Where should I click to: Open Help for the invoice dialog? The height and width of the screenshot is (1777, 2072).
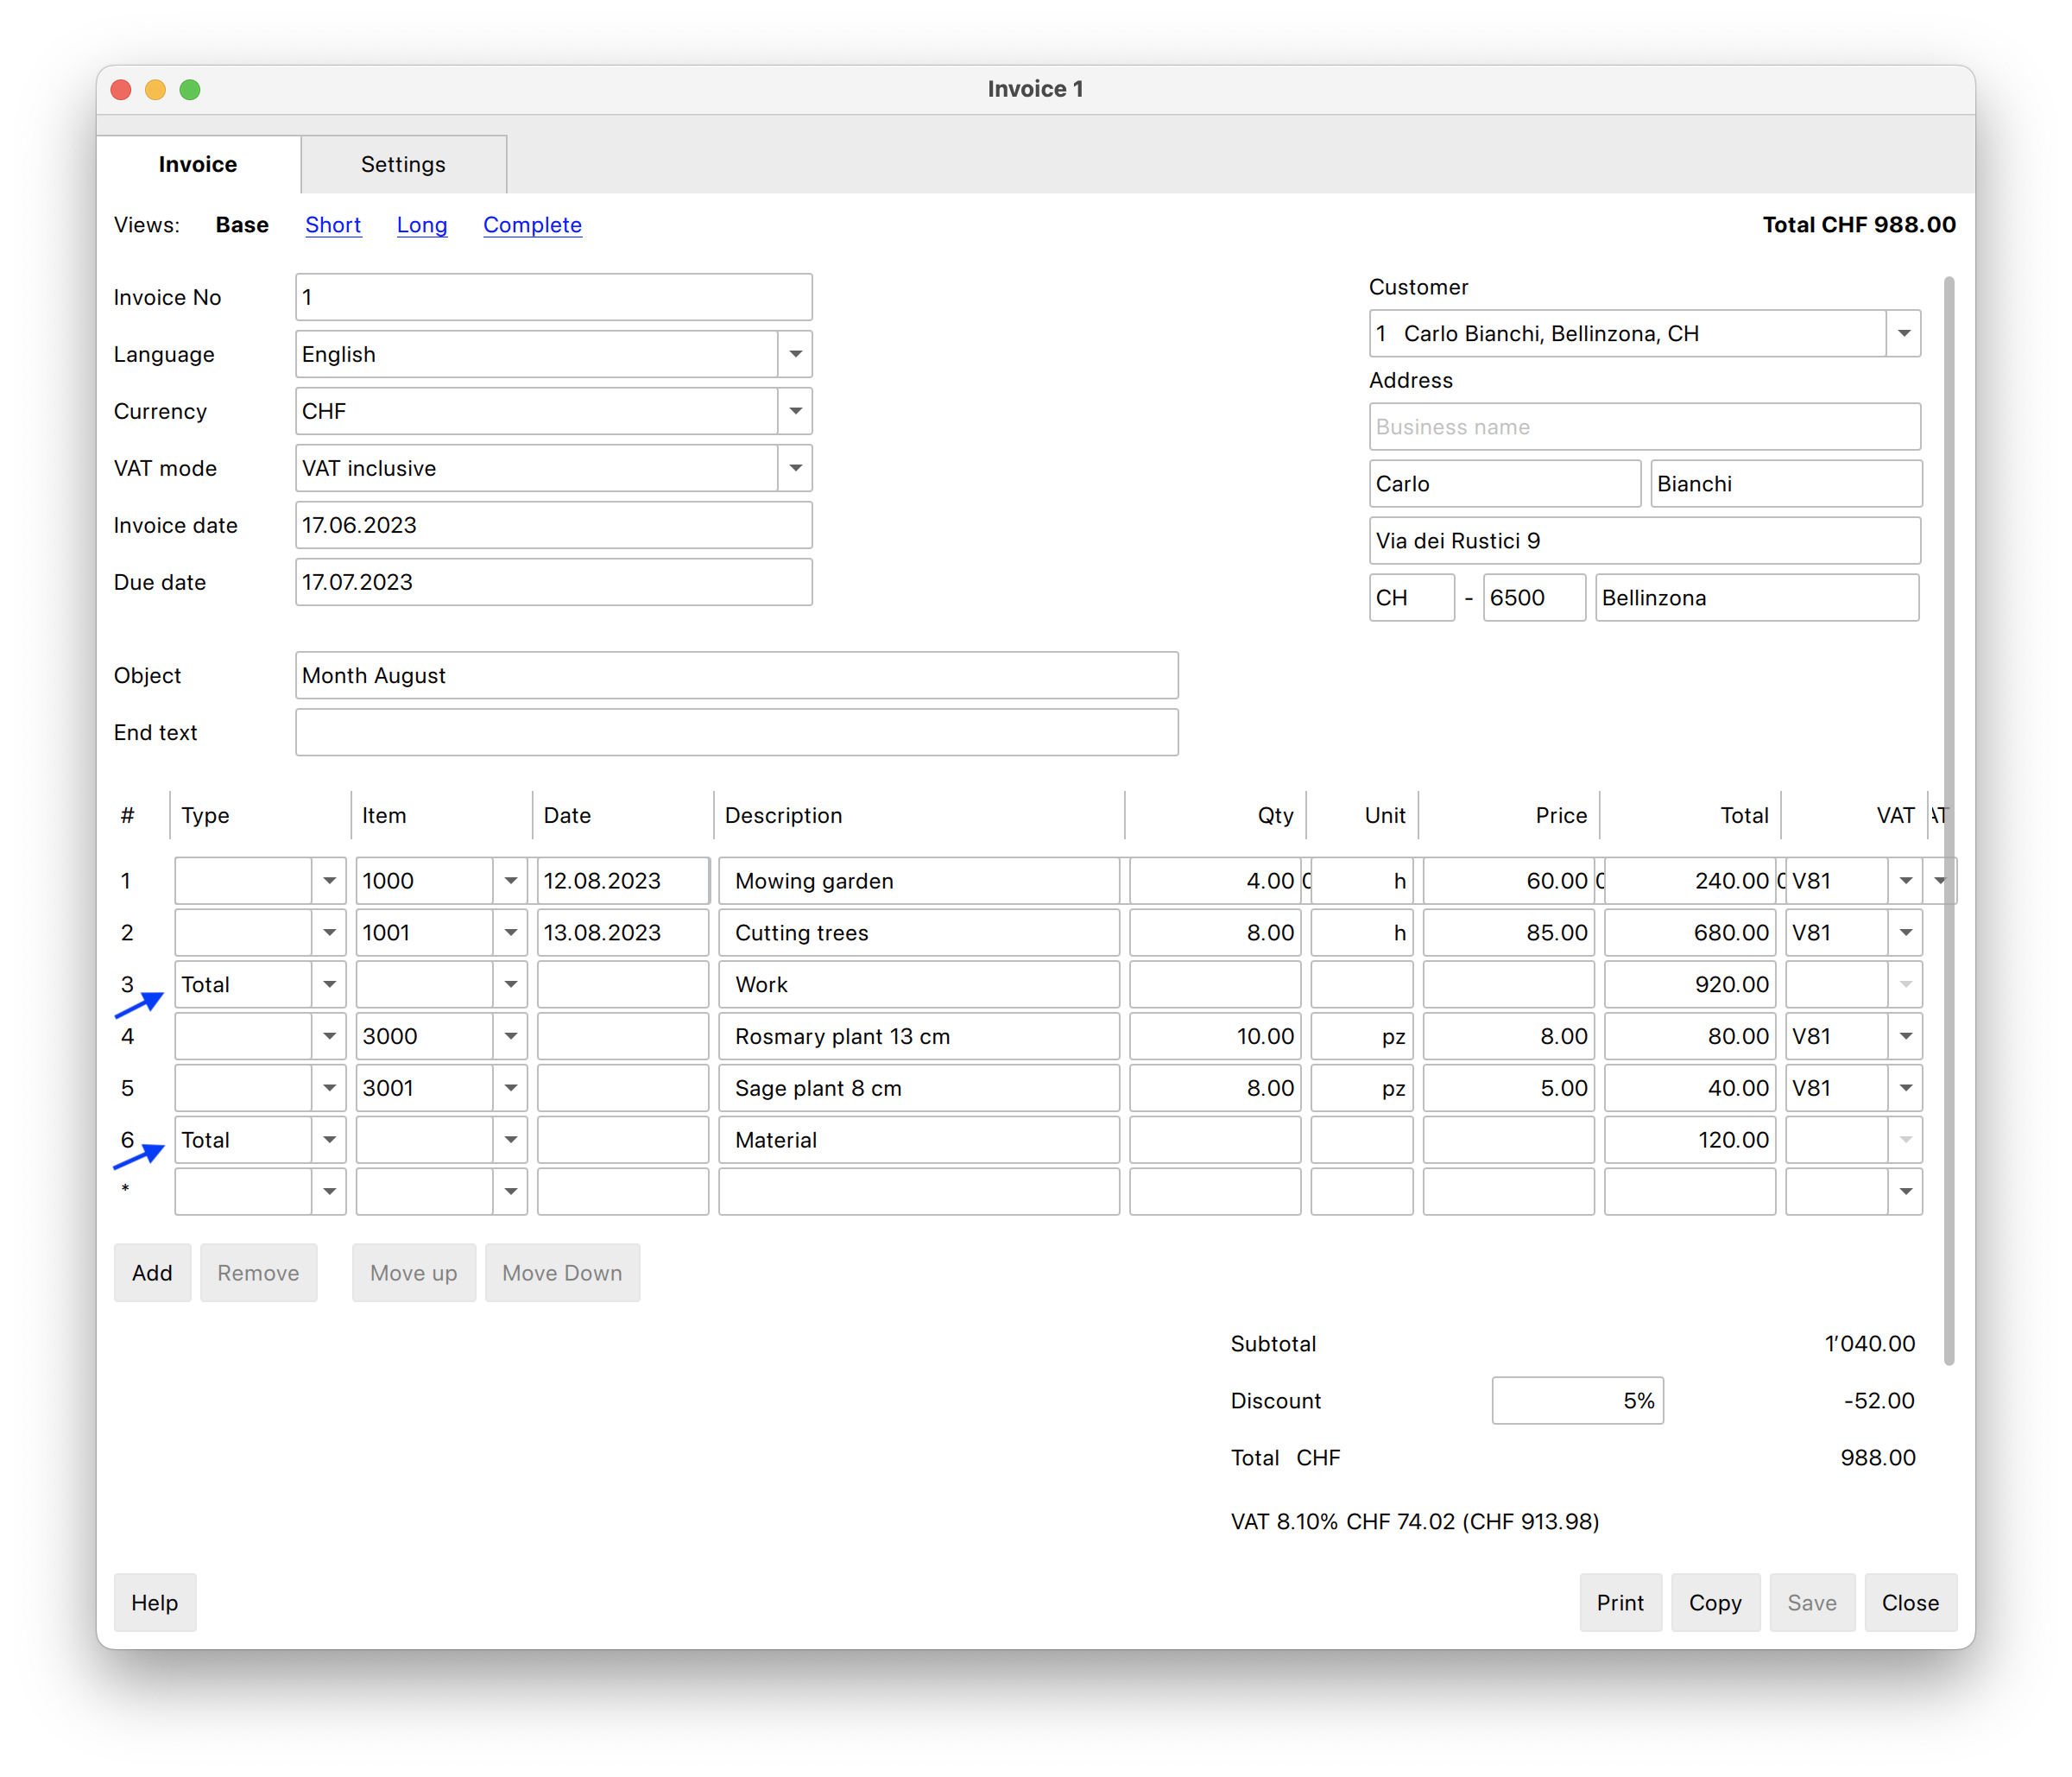[x=154, y=1602]
